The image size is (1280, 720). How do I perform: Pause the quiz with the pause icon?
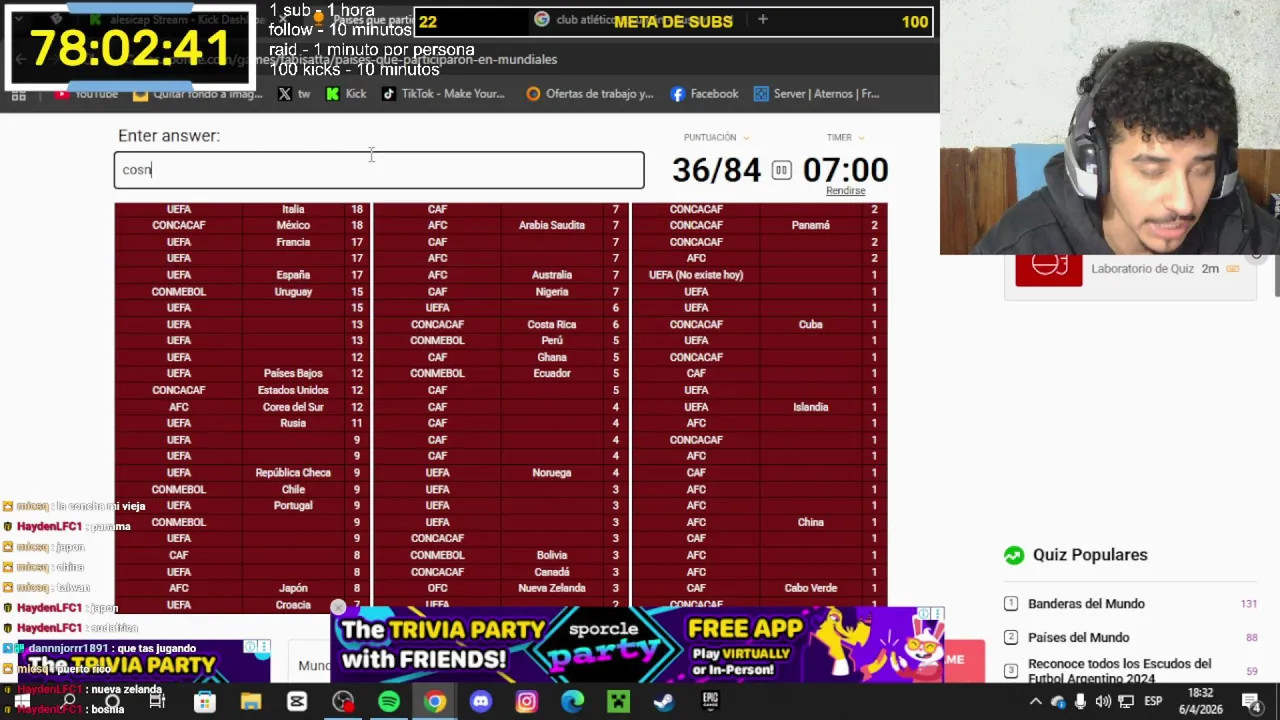[x=782, y=170]
